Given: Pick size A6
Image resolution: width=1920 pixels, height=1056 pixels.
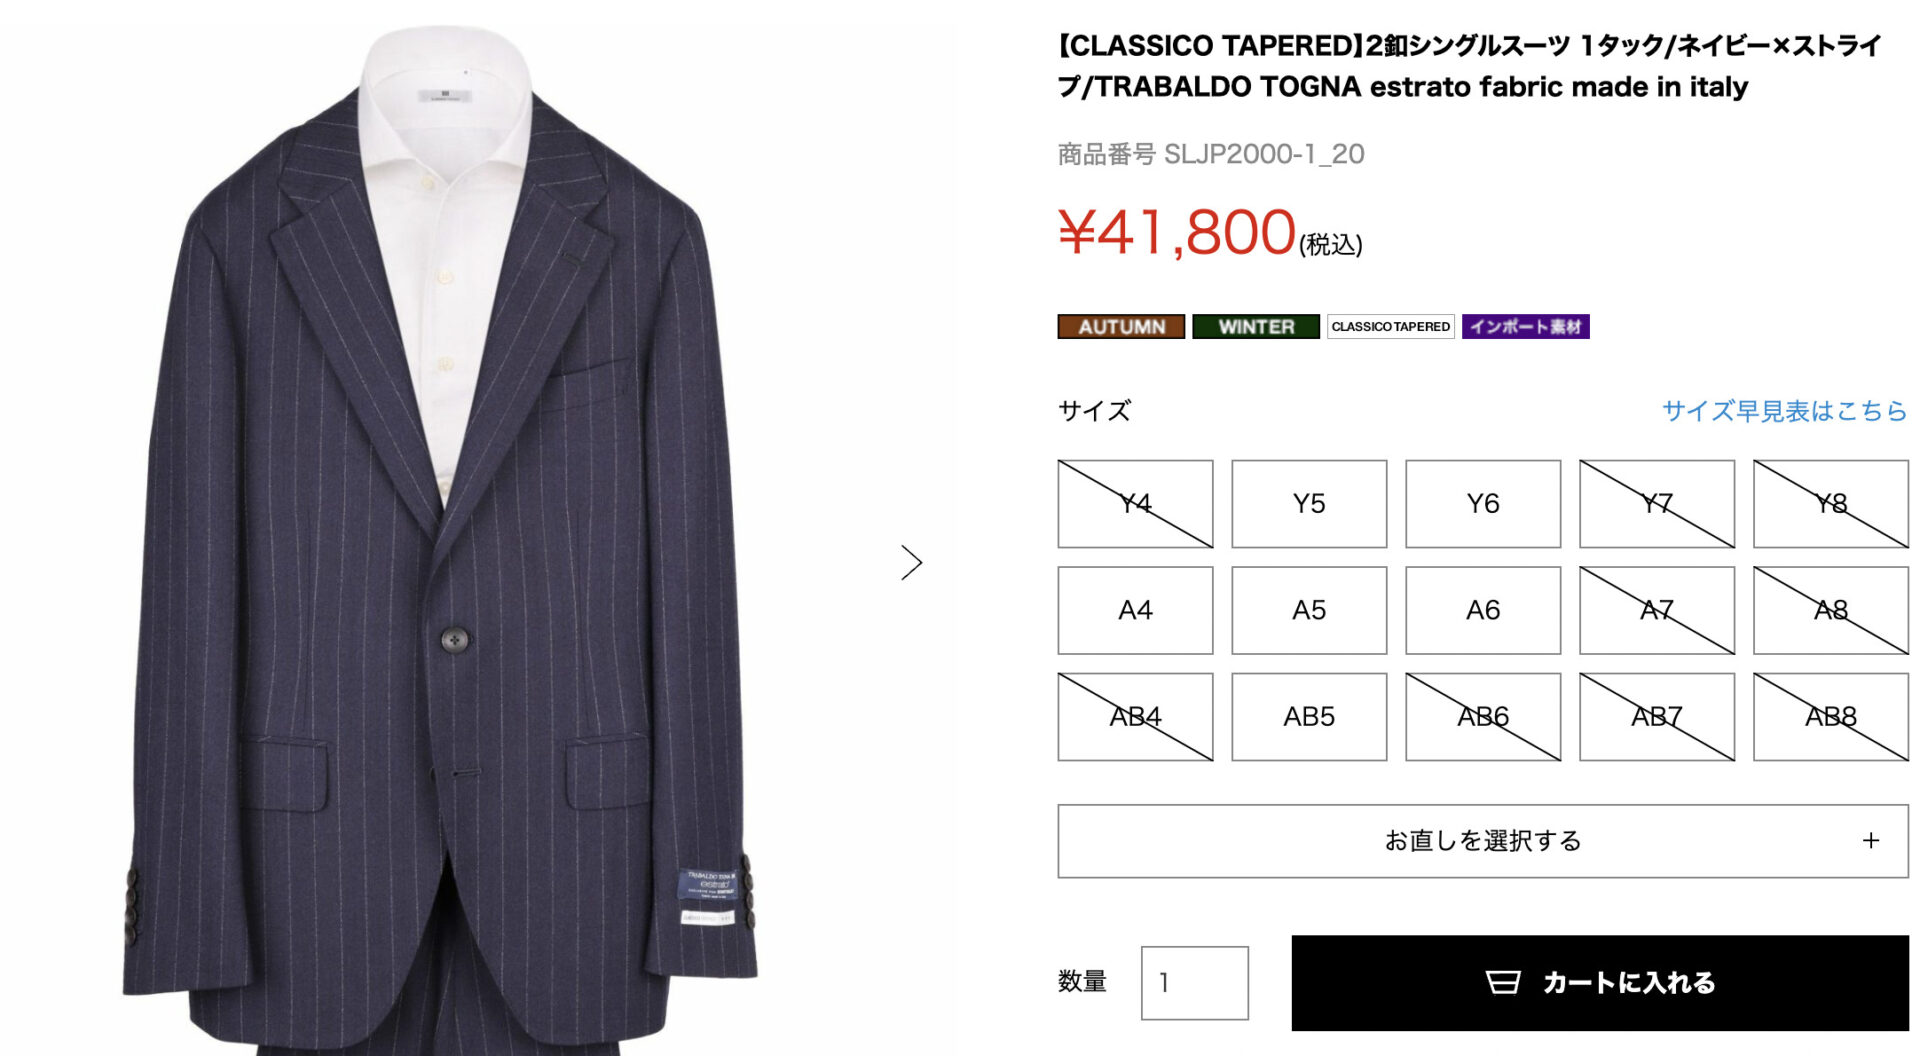Looking at the screenshot, I should (x=1483, y=610).
